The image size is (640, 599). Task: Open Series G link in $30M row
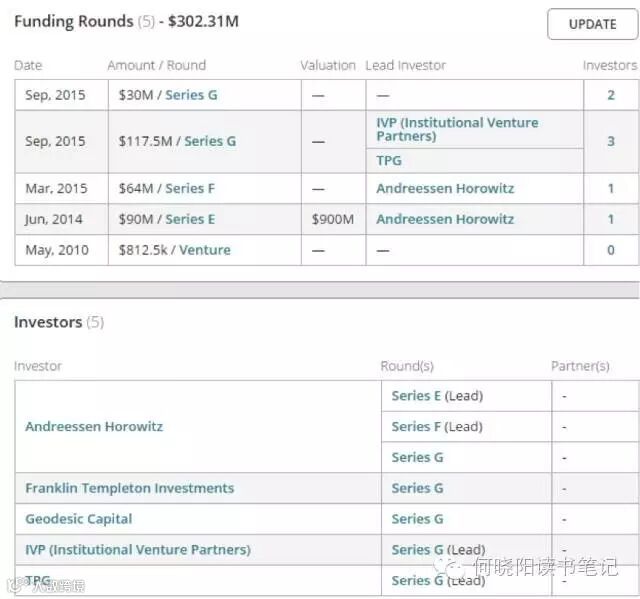(191, 95)
